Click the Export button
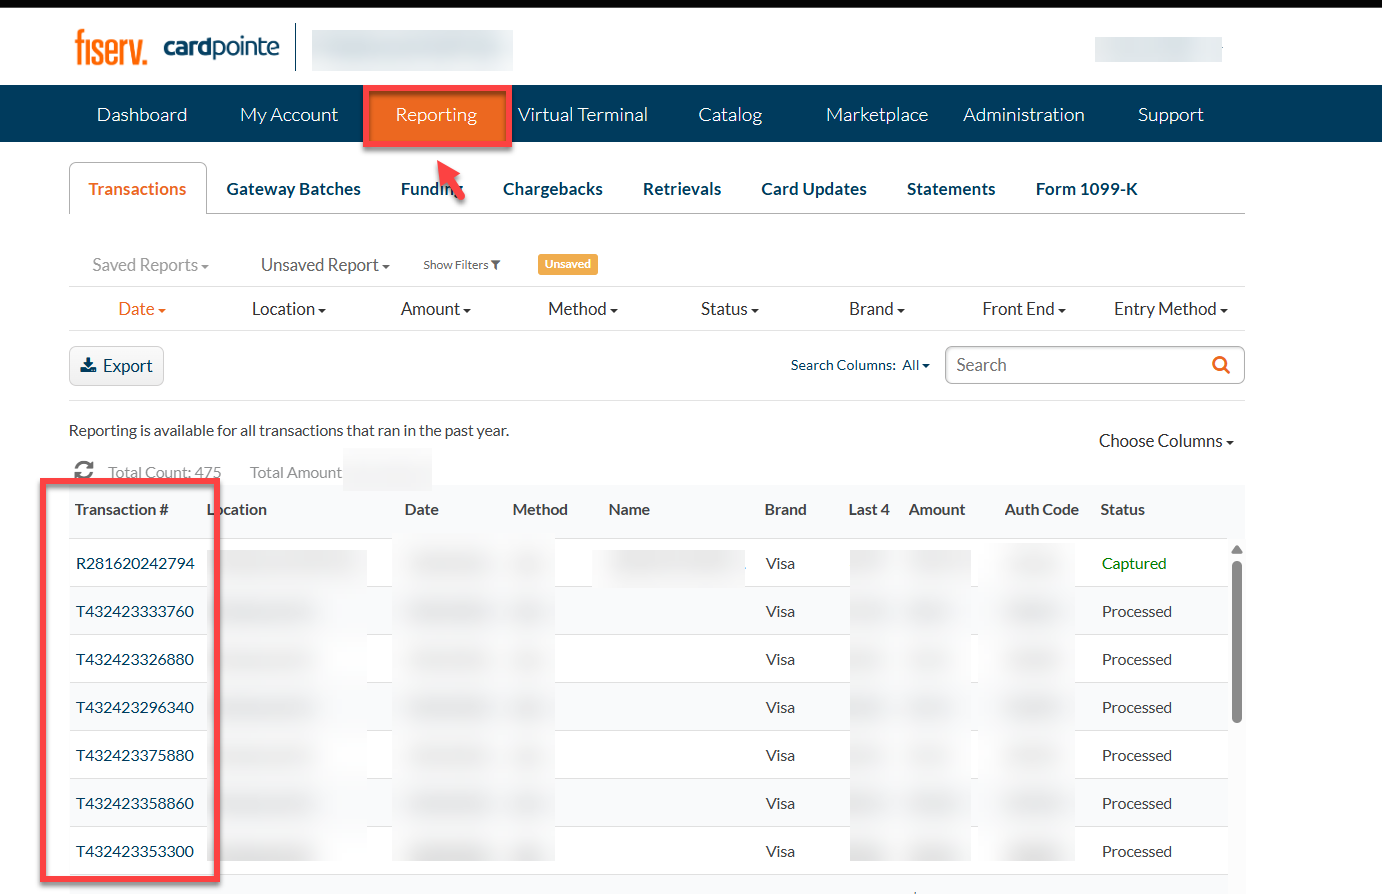This screenshot has width=1382, height=894. [x=116, y=366]
